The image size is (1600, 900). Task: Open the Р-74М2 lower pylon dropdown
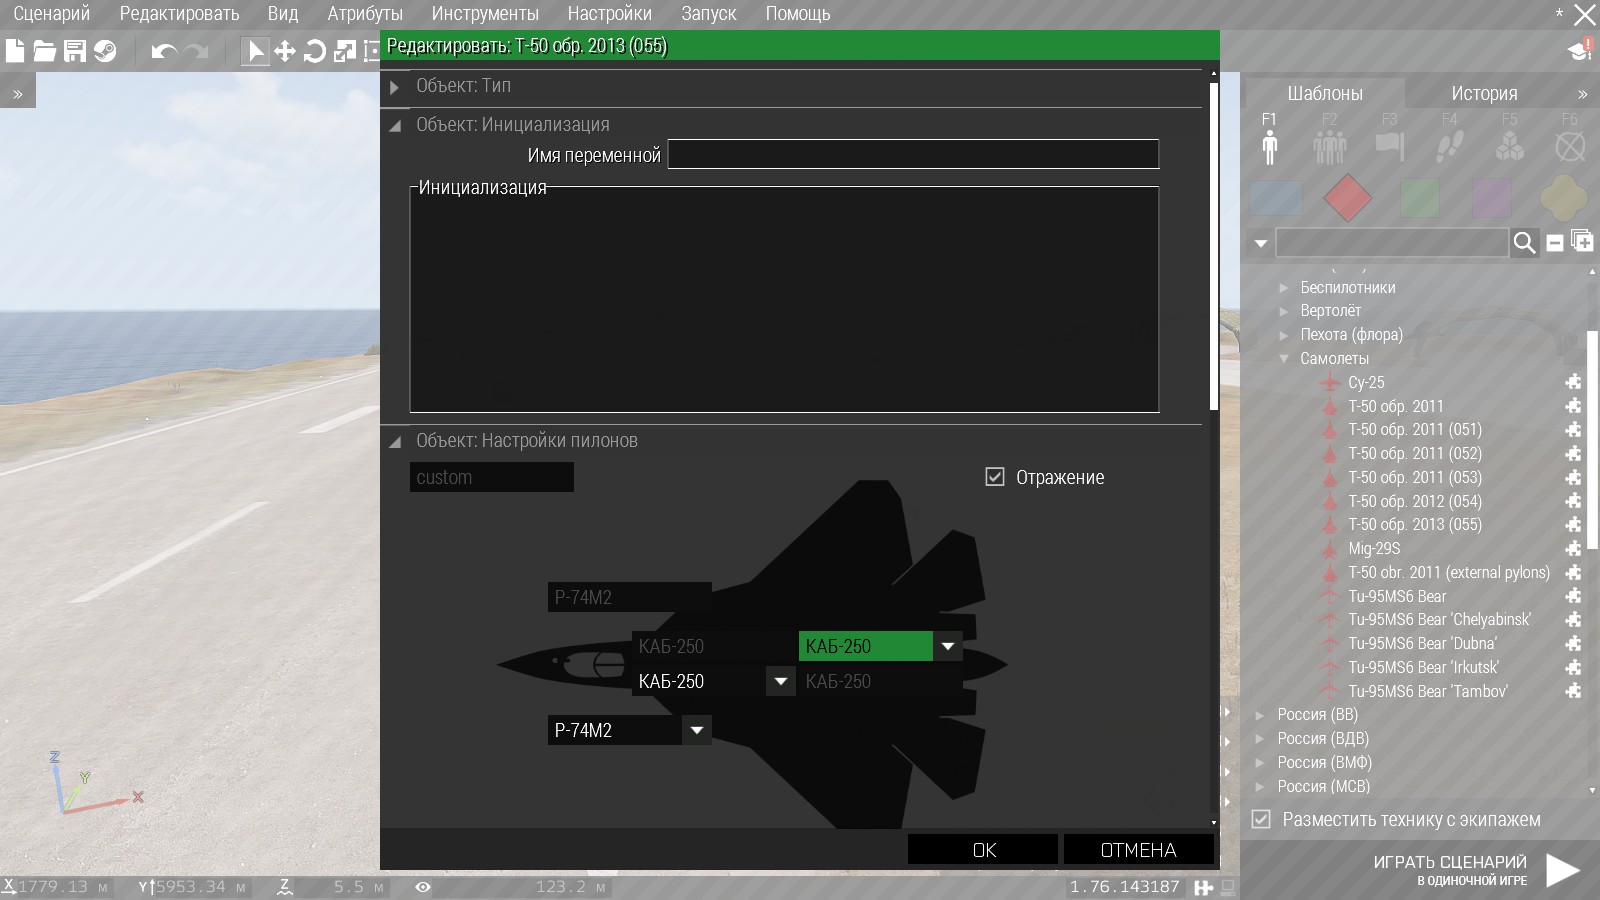coord(697,731)
